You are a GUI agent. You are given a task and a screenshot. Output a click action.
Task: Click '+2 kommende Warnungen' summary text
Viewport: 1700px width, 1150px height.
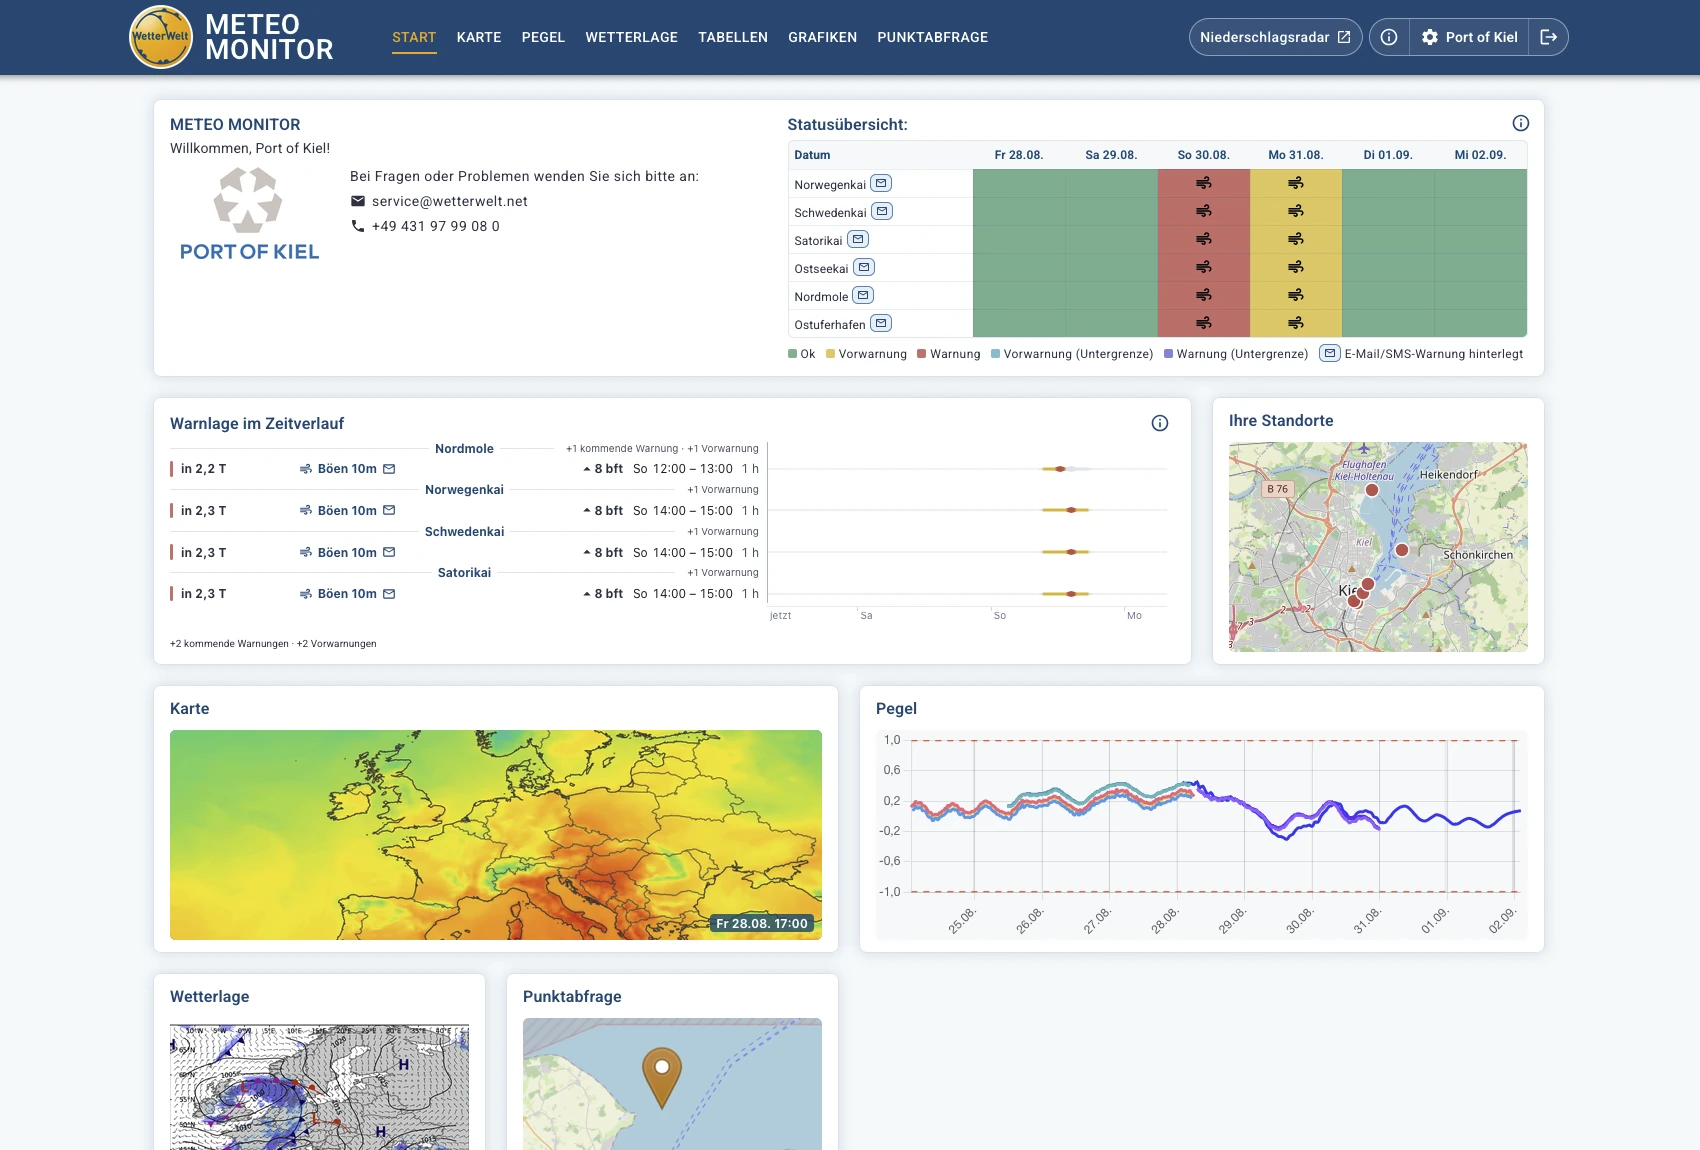pyautogui.click(x=229, y=644)
